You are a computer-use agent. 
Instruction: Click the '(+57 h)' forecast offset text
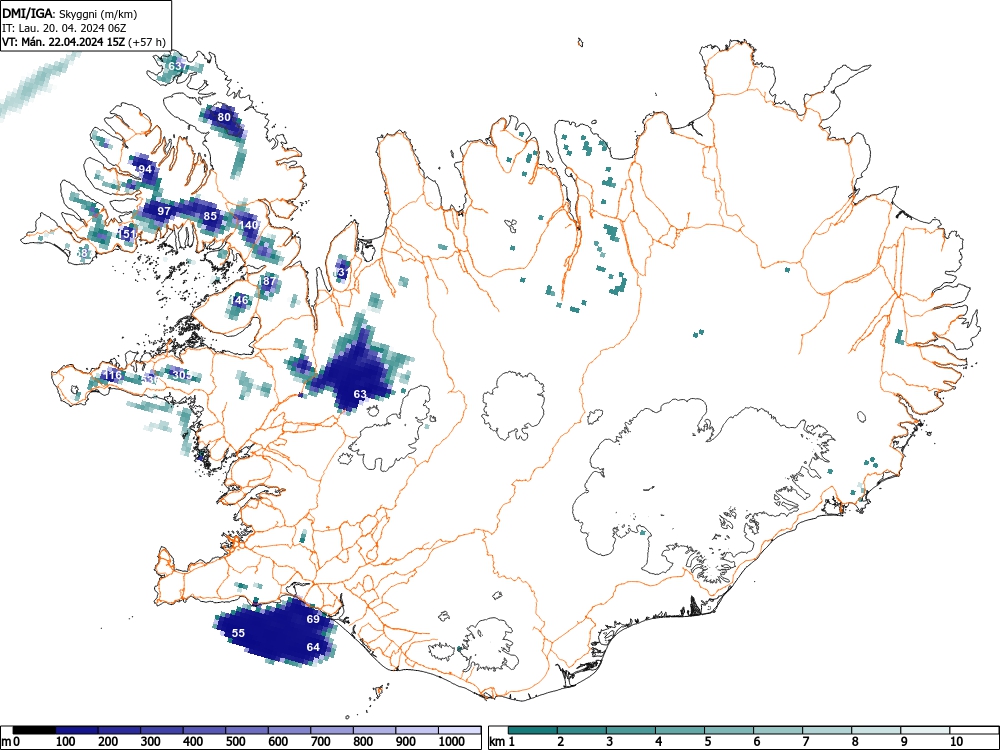tap(147, 42)
